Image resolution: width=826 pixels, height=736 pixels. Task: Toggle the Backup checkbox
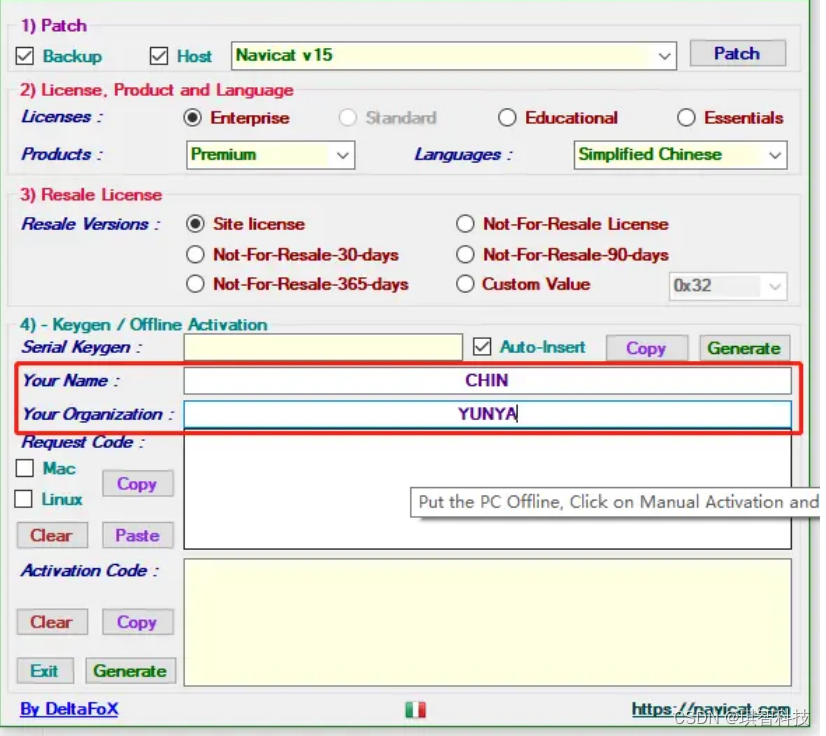(25, 56)
